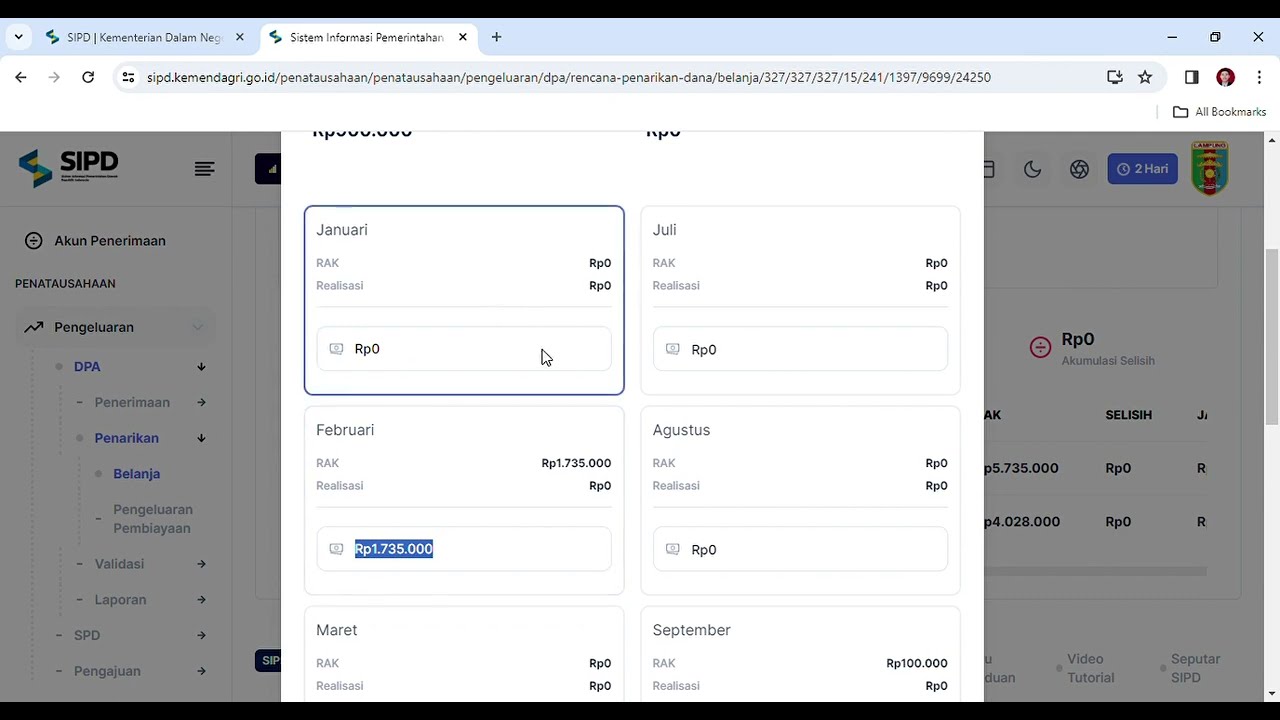Reload the page with the refresh icon

(x=88, y=77)
